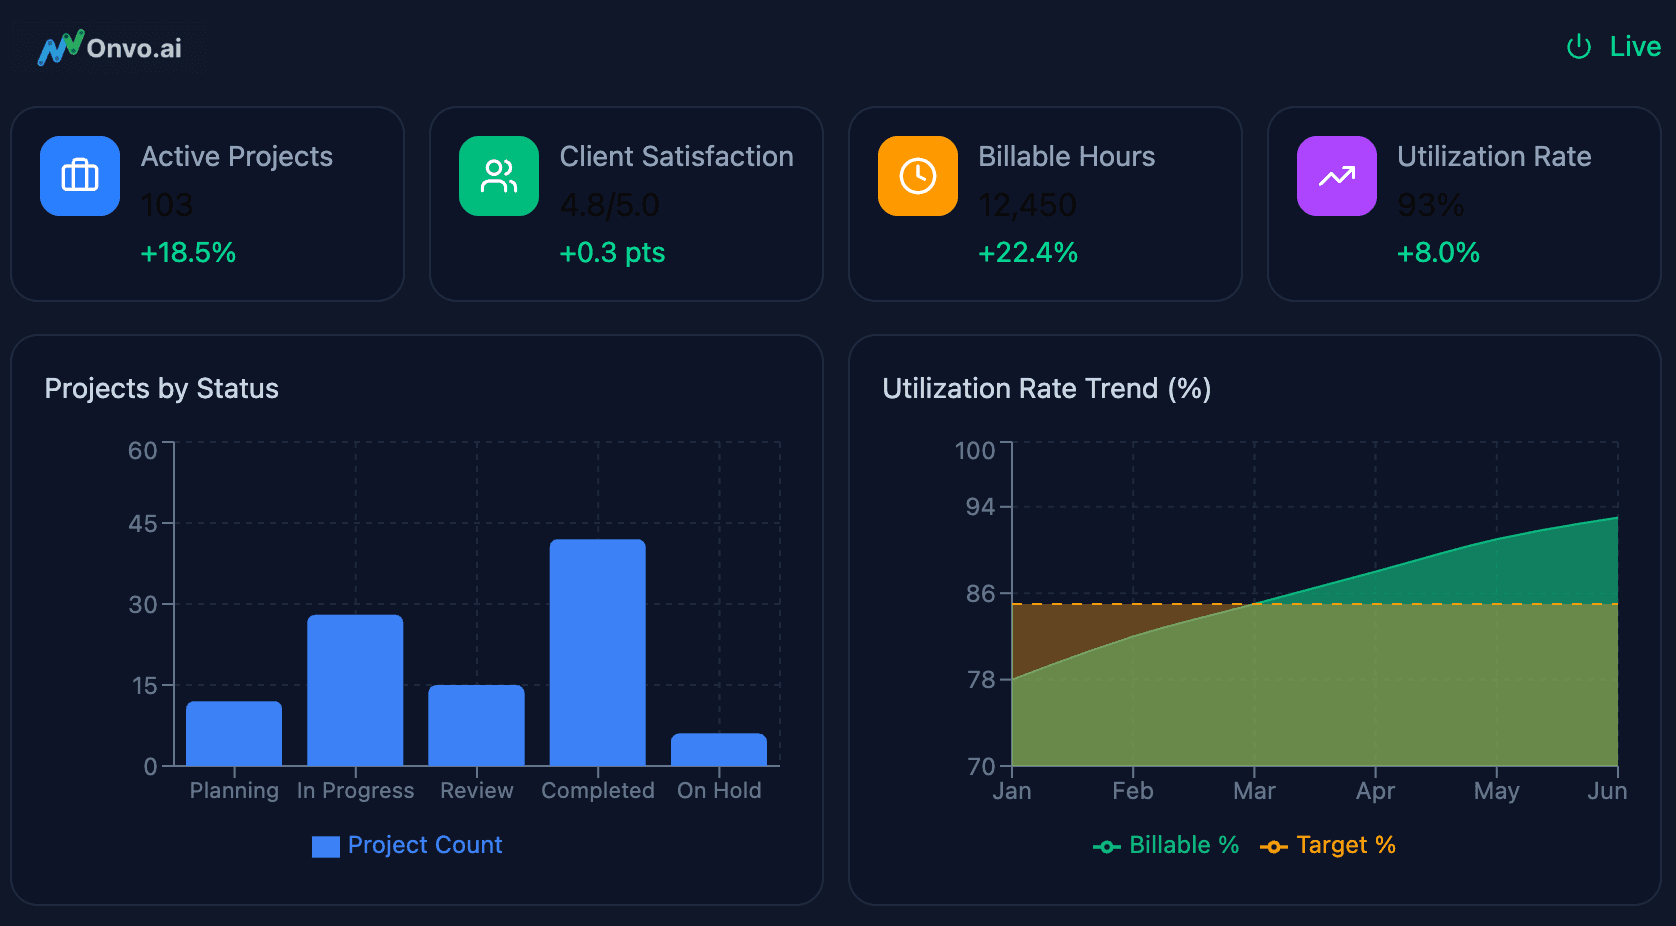Click the On Hold bar
1676x926 pixels.
point(719,749)
